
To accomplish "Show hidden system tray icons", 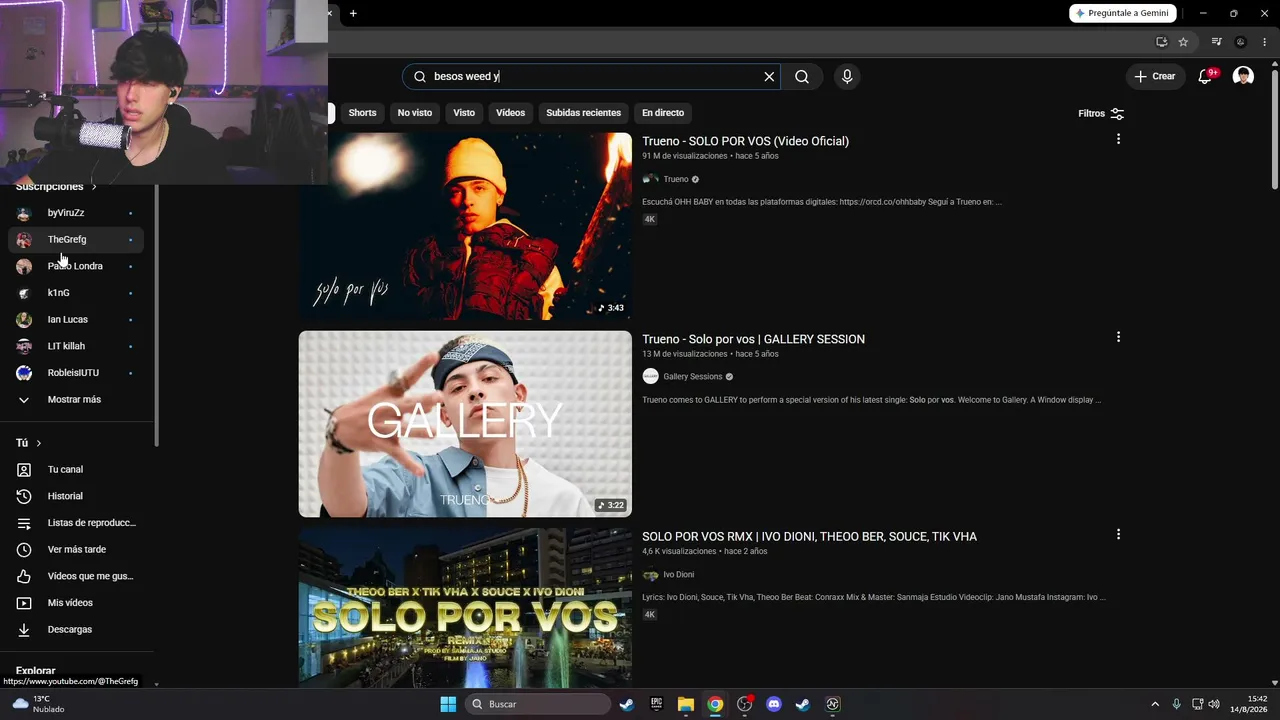I will click(1155, 704).
